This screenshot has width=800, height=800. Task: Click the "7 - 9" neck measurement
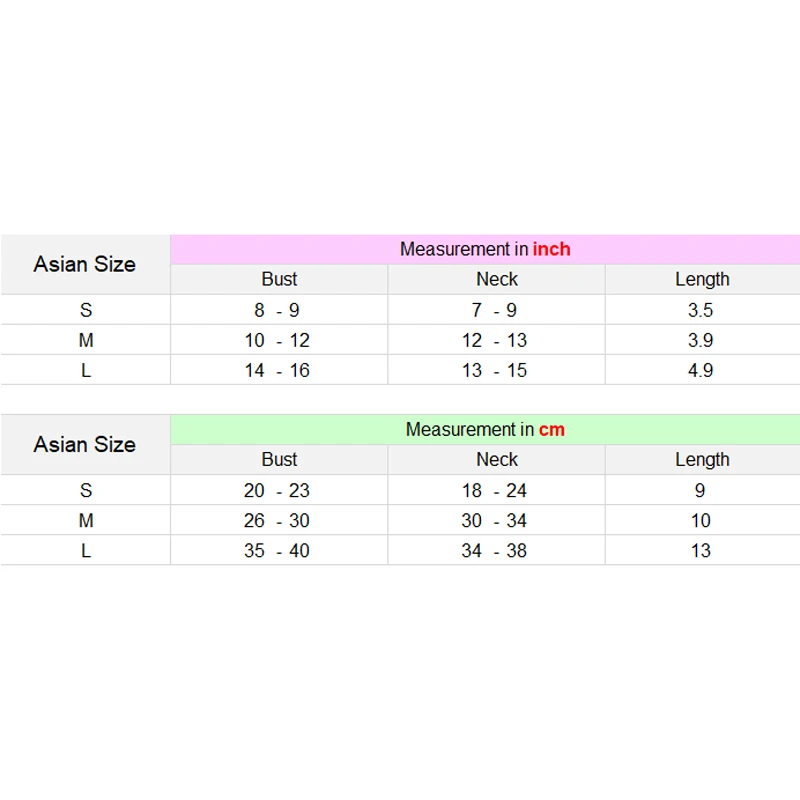coord(494,310)
